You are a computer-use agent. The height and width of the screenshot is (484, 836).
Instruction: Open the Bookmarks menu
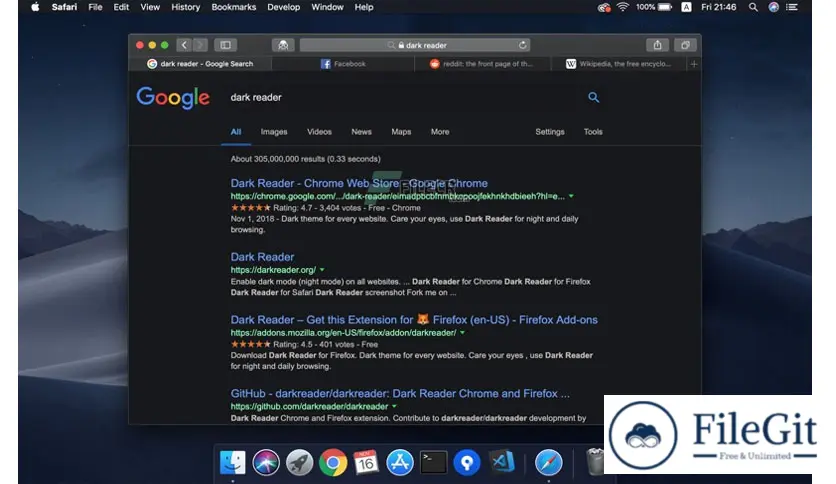[x=234, y=7]
